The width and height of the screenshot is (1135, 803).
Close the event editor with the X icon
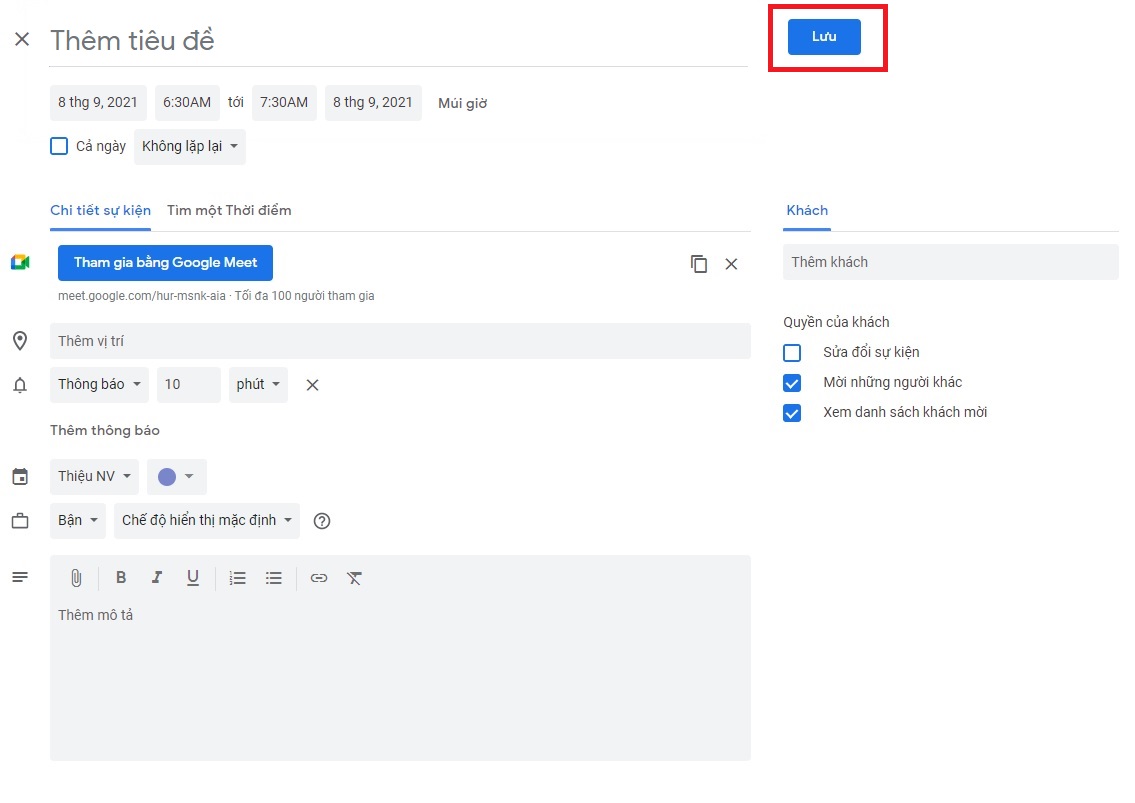click(22, 39)
